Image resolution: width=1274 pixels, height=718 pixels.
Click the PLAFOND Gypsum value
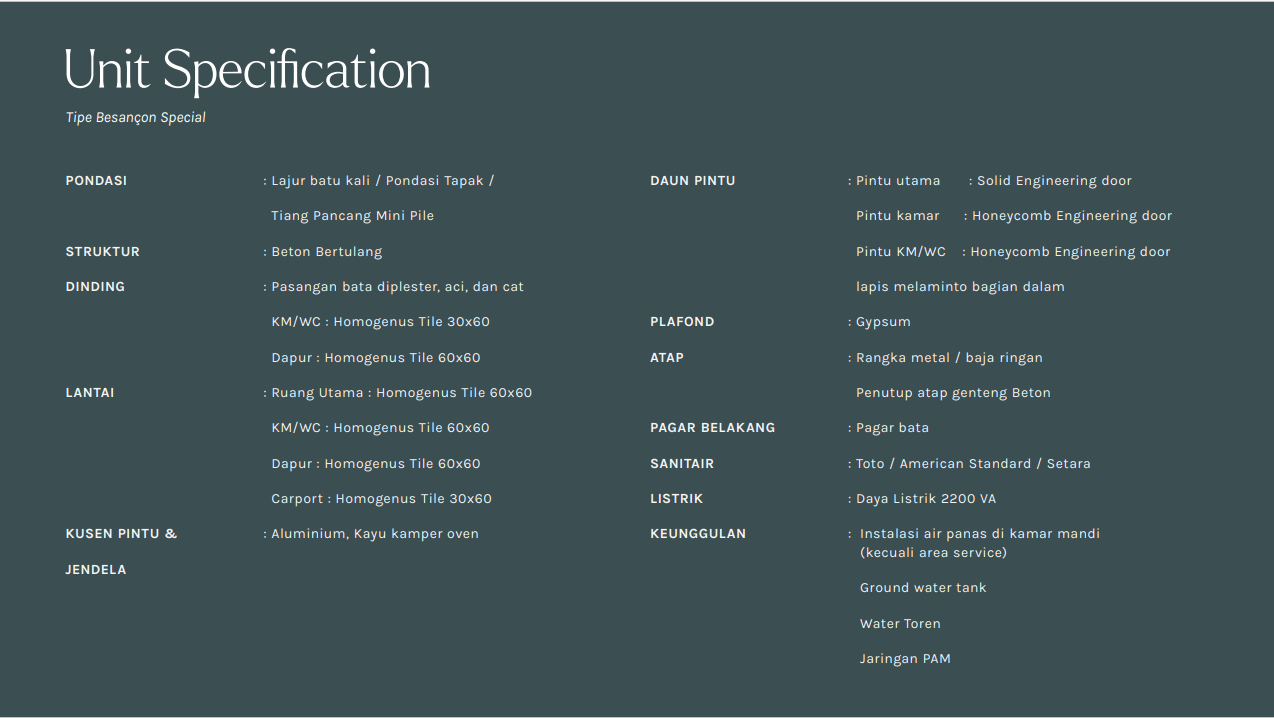click(x=883, y=322)
